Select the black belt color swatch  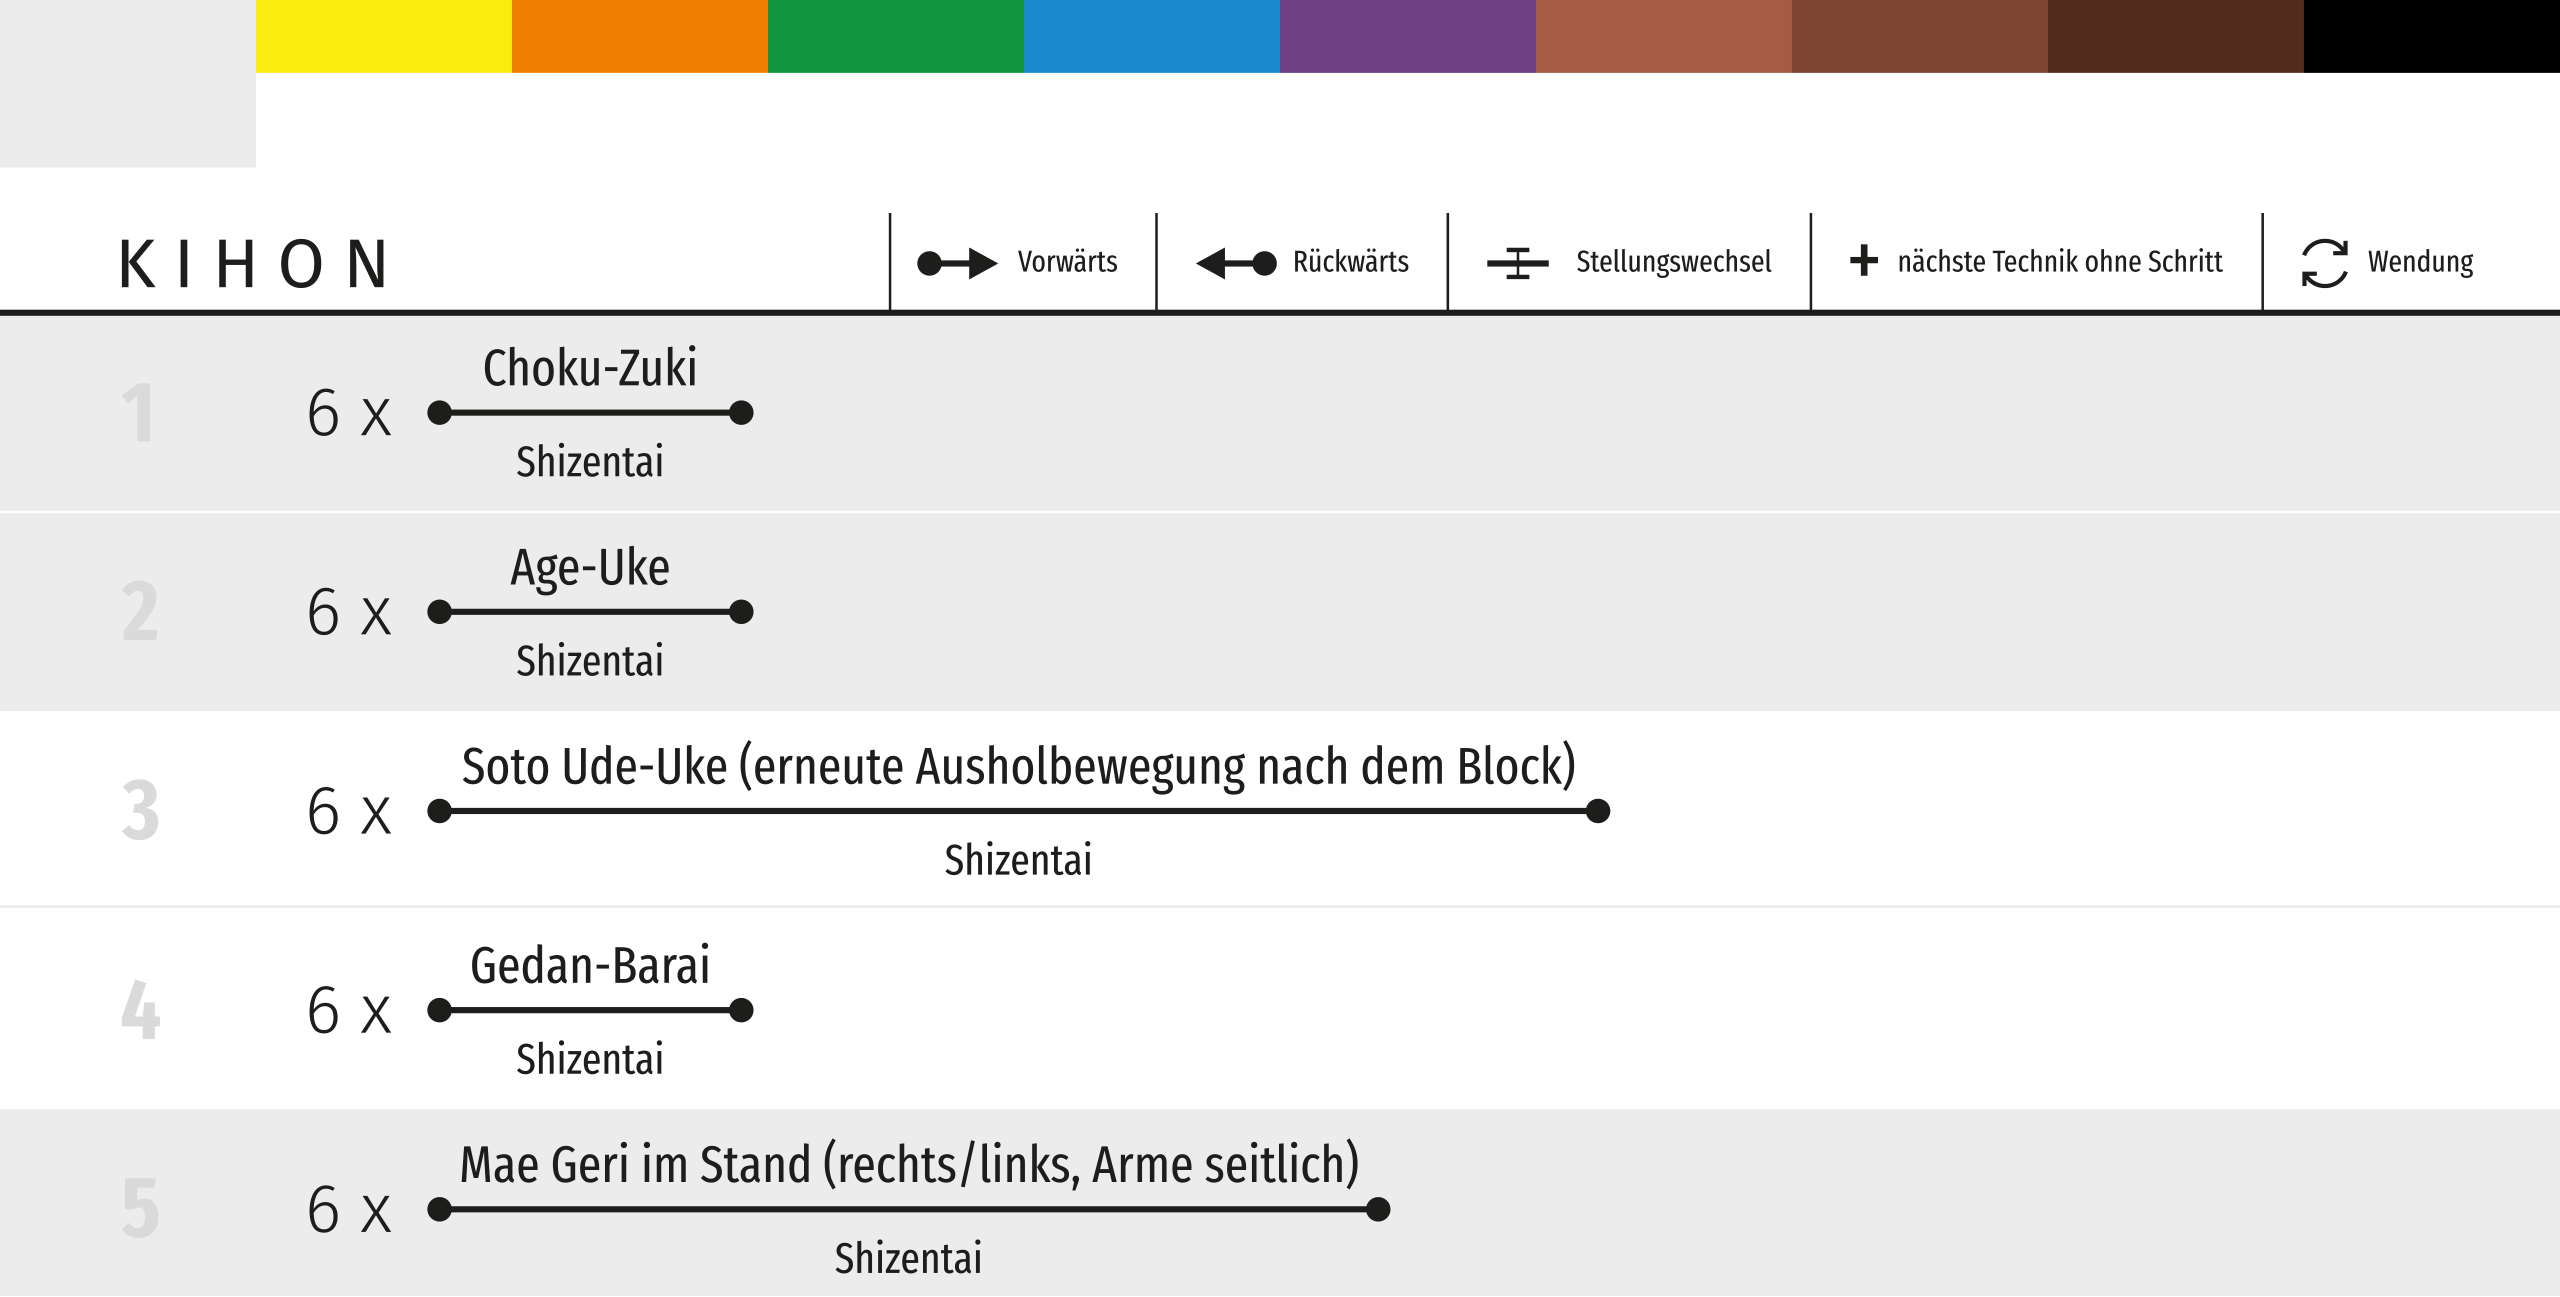(x=2431, y=36)
